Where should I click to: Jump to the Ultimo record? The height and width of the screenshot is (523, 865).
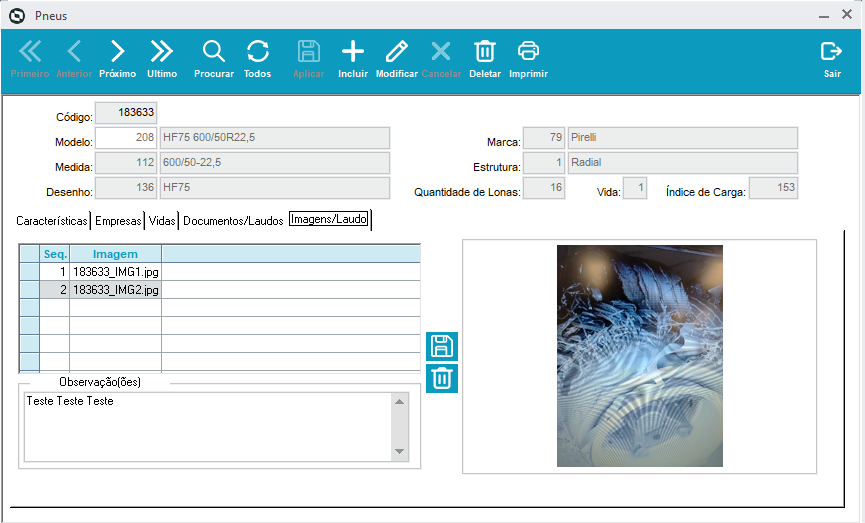click(162, 58)
